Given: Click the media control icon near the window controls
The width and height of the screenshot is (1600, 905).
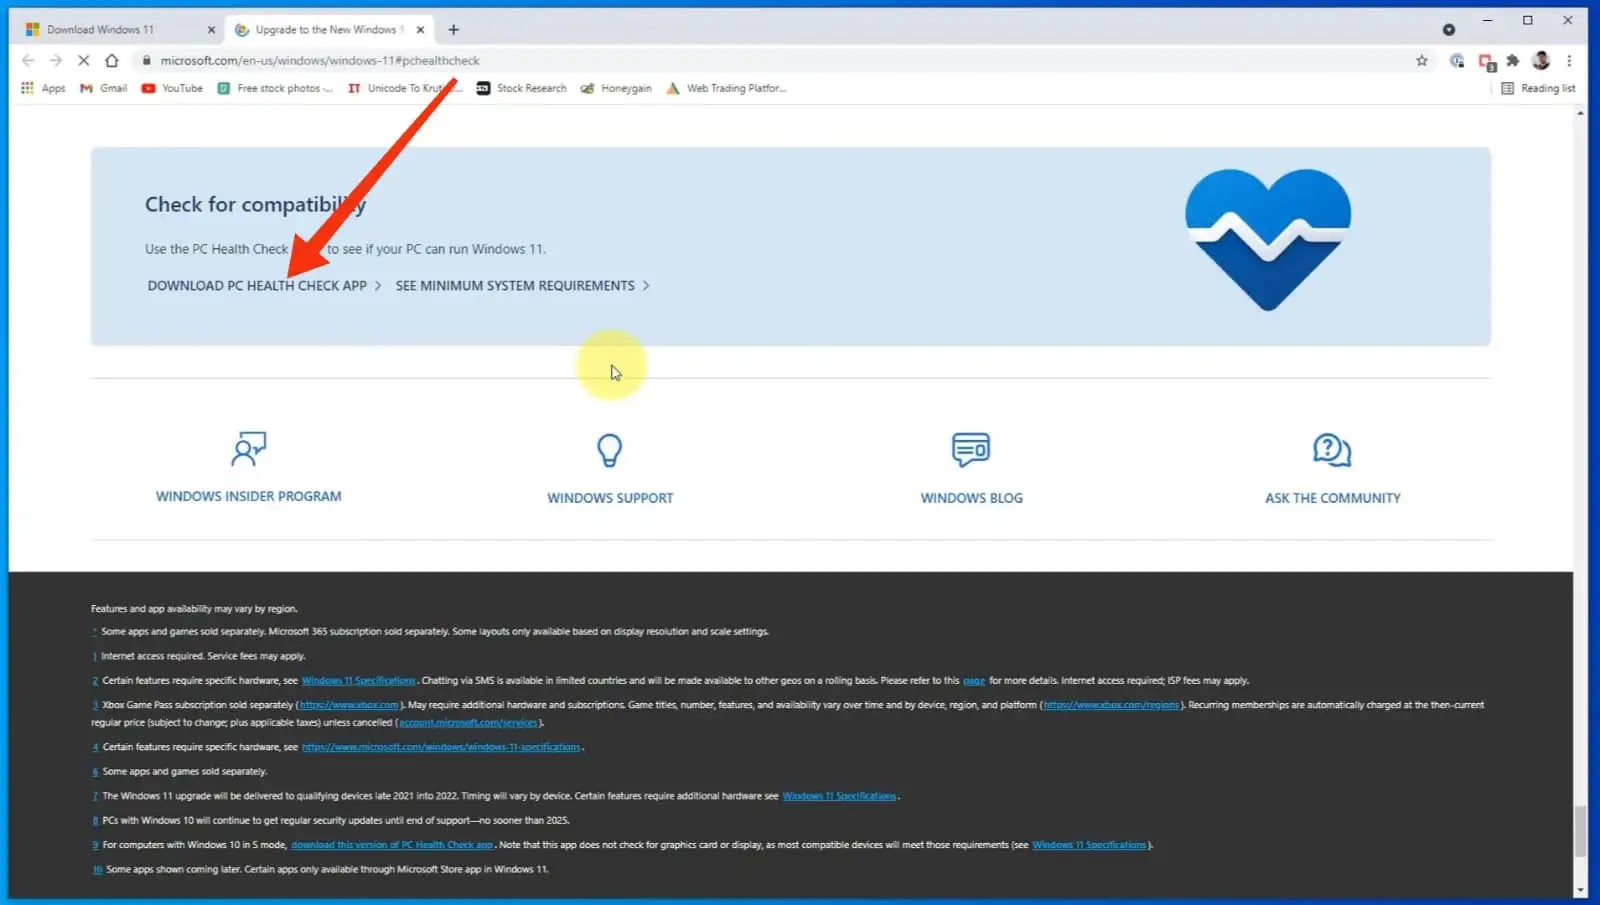Looking at the screenshot, I should [1449, 29].
